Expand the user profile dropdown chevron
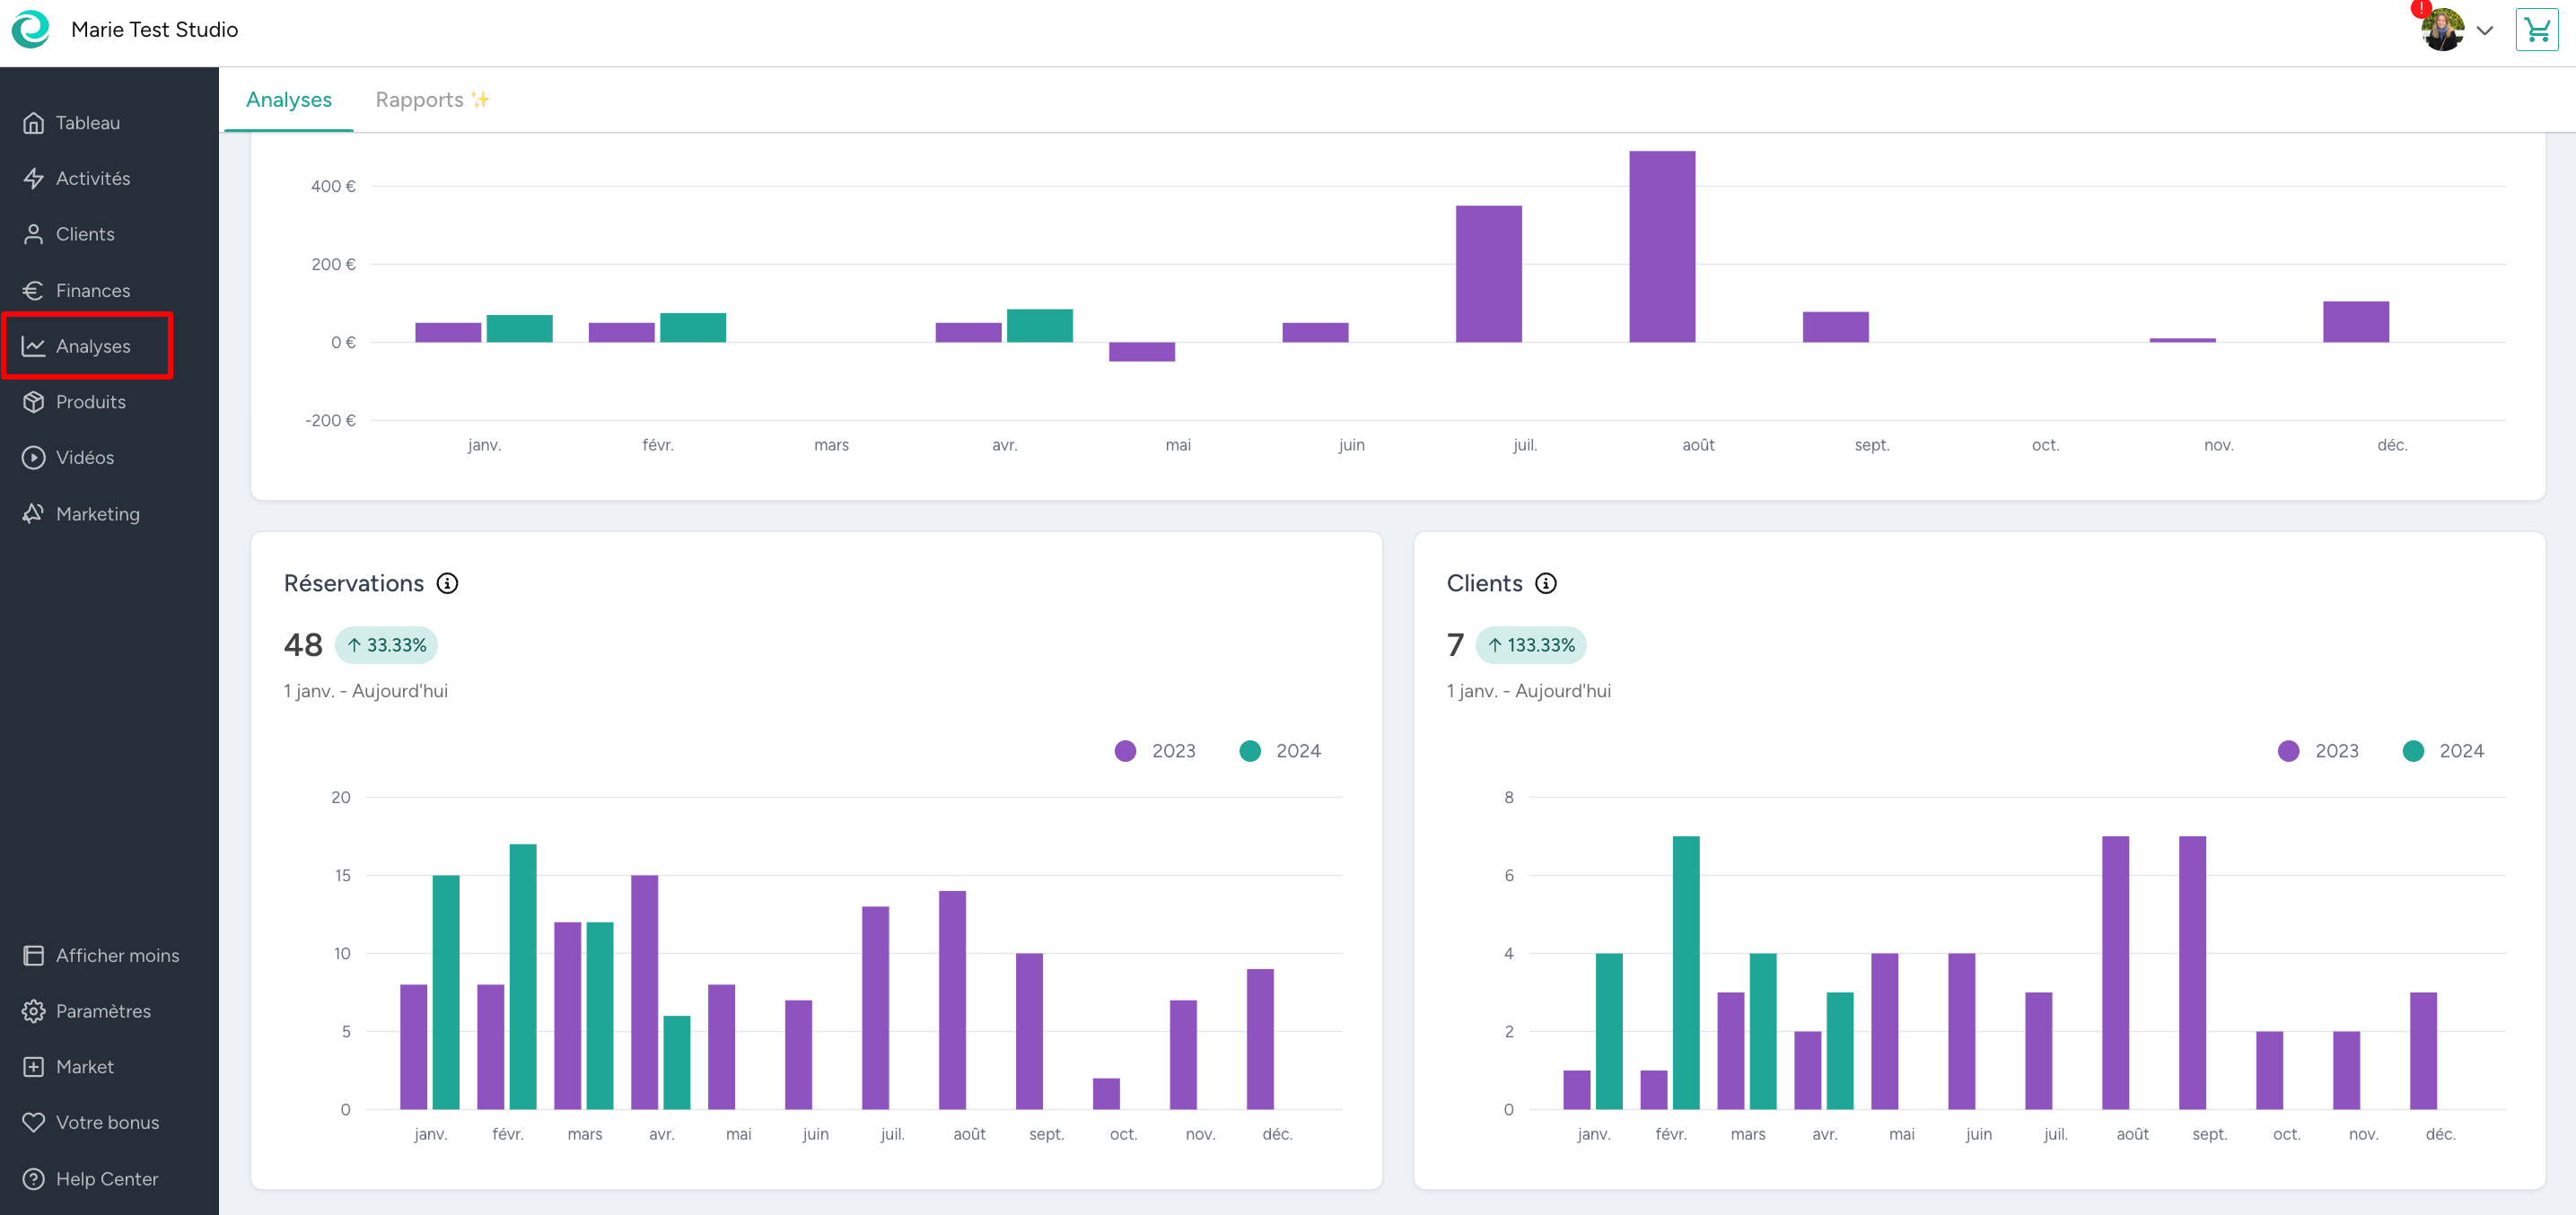This screenshot has height=1215, width=2576. coord(2485,30)
